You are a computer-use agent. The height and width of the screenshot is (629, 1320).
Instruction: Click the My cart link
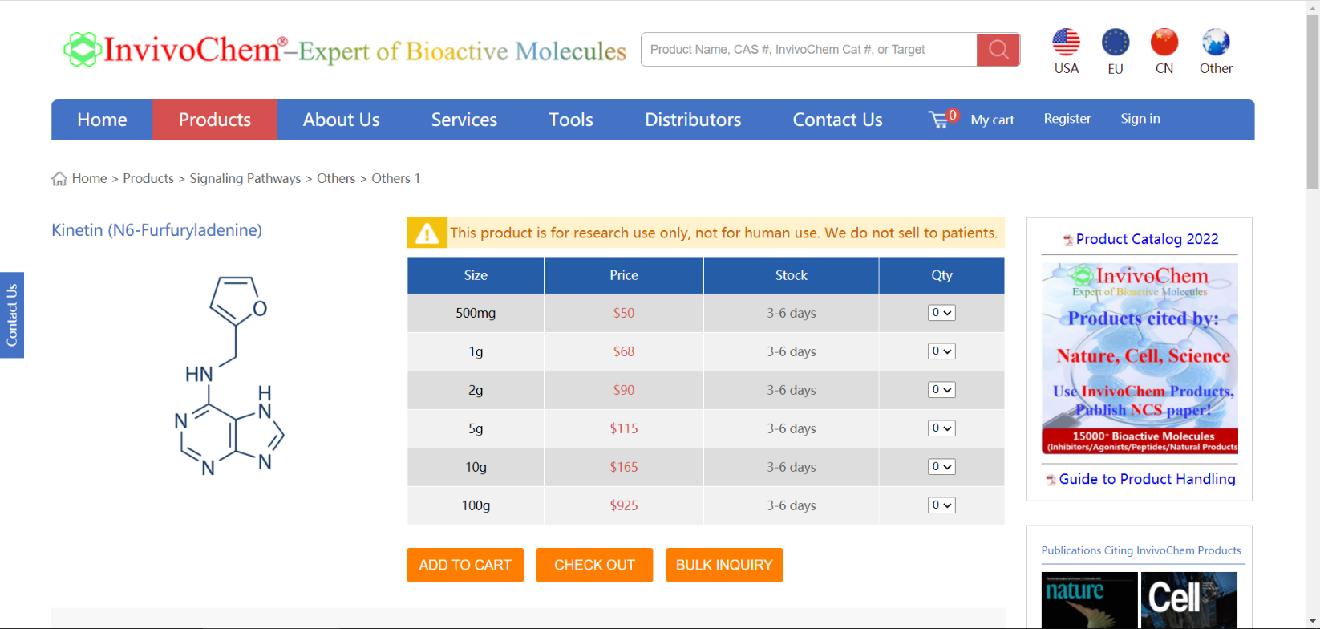tap(992, 119)
